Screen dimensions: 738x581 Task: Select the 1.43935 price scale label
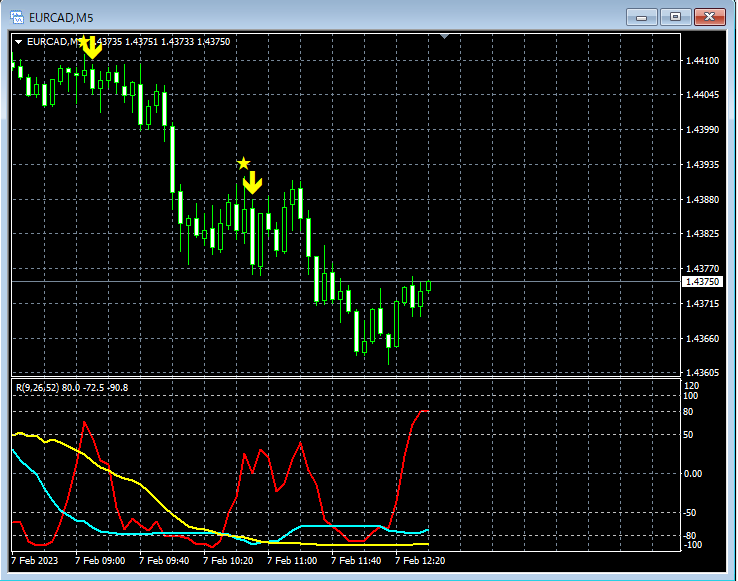[702, 165]
